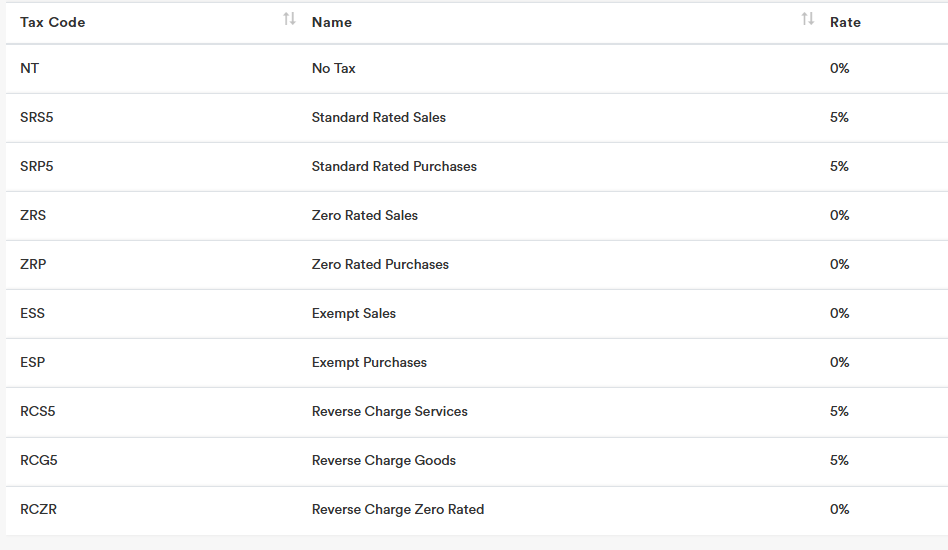Click the 5% rate in the RCG5 row
Screen dimensions: 948x550
coord(839,461)
